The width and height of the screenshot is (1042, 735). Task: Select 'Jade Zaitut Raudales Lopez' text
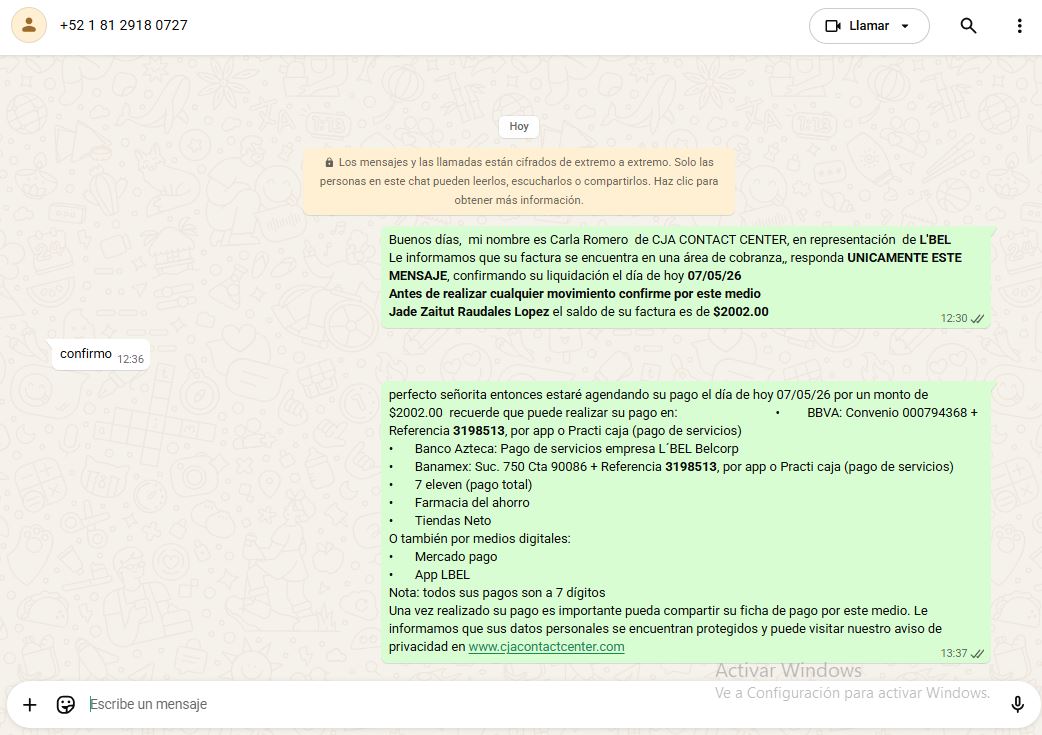point(469,312)
